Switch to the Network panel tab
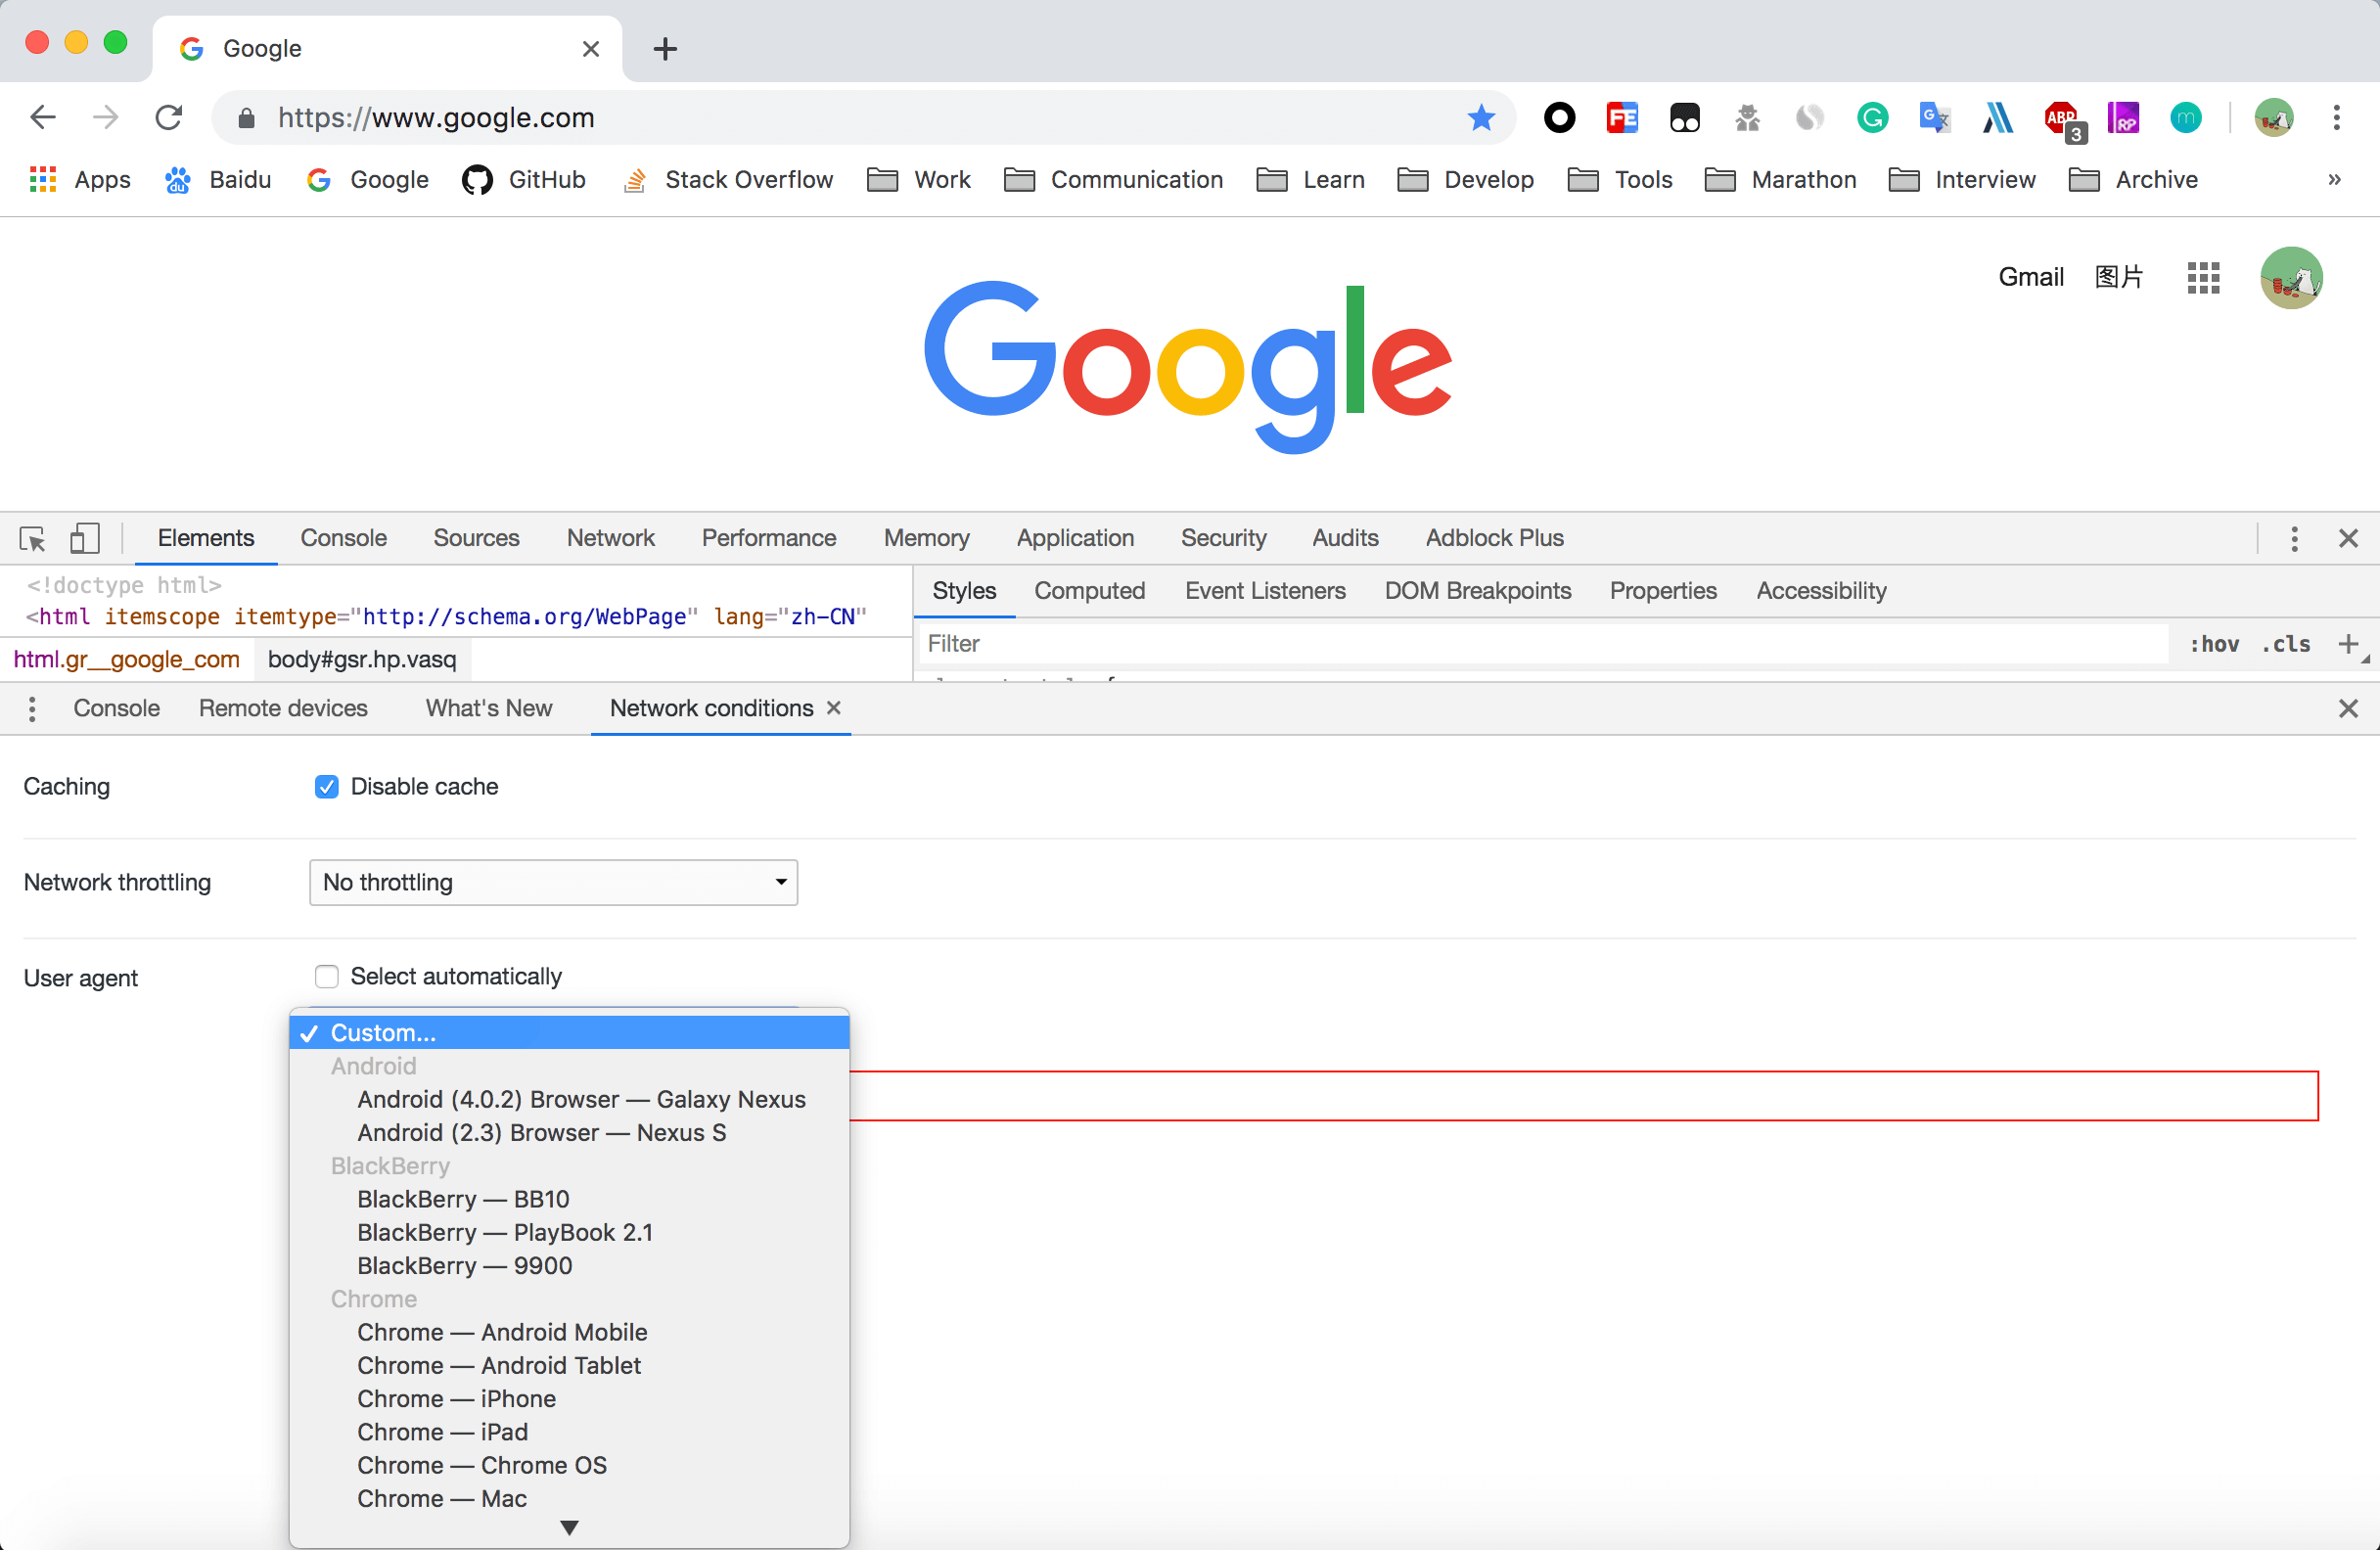Screen dimensions: 2380x1550 [610, 538]
